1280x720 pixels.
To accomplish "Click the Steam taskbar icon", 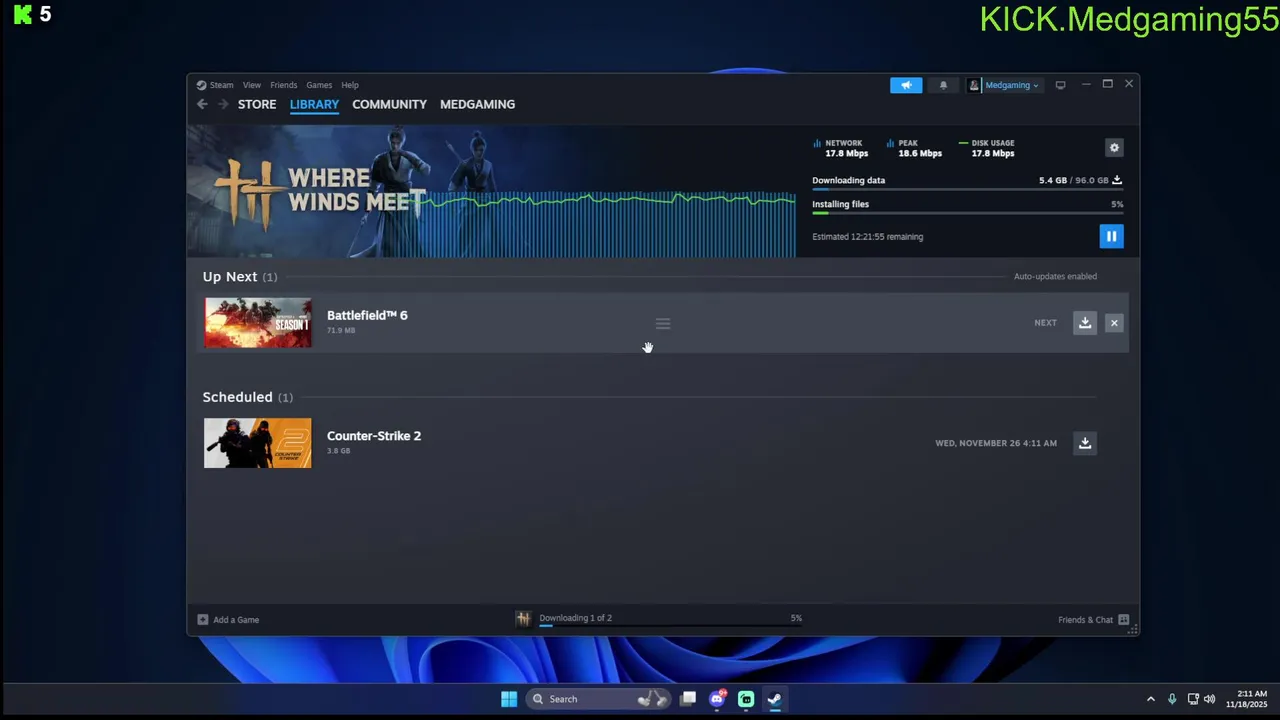I will pyautogui.click(x=775, y=699).
